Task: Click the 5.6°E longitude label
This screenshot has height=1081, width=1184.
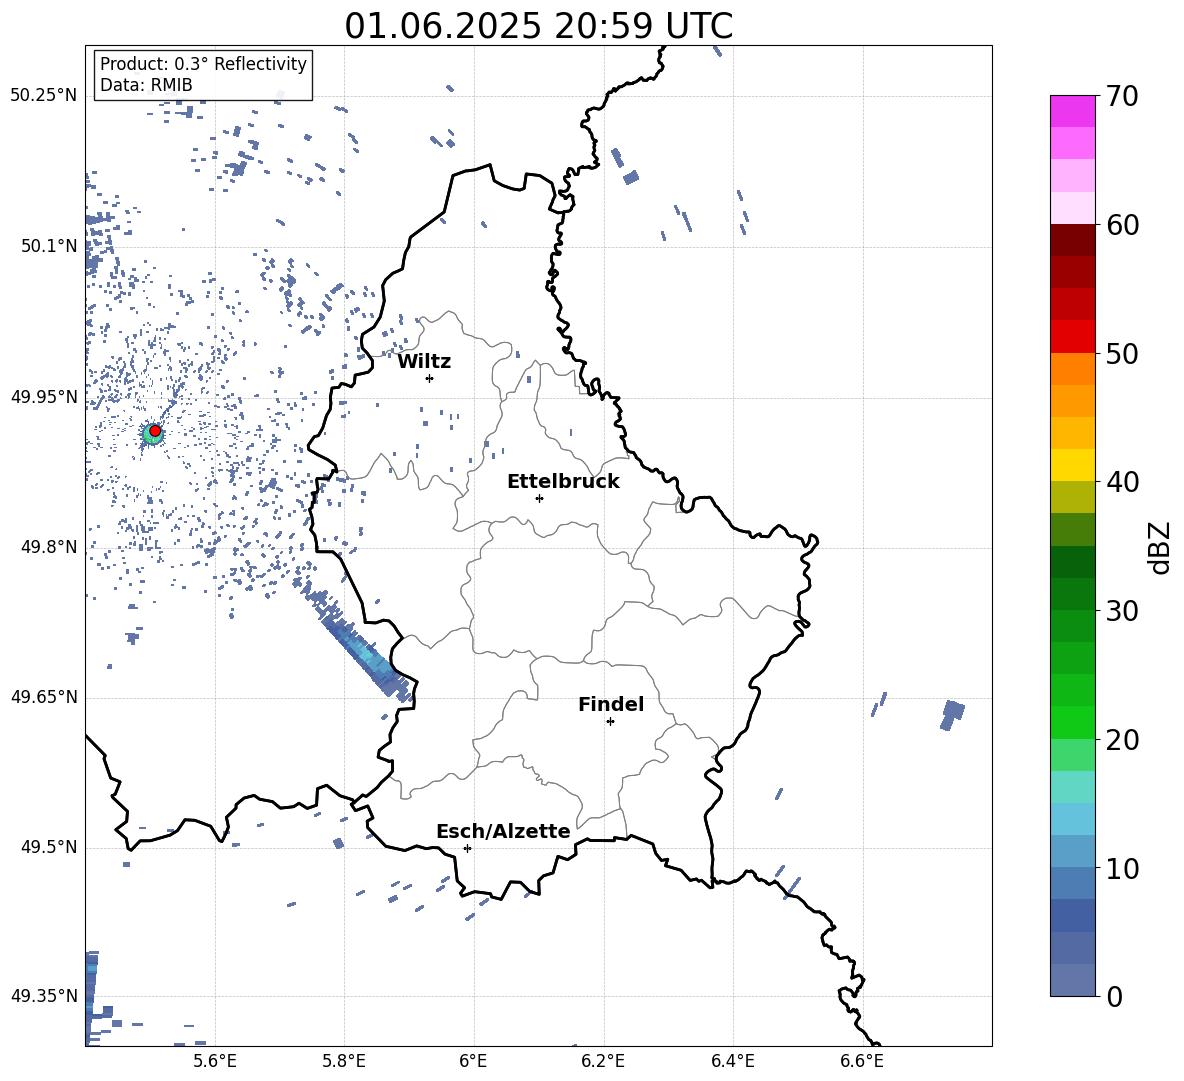Action: (215, 1061)
